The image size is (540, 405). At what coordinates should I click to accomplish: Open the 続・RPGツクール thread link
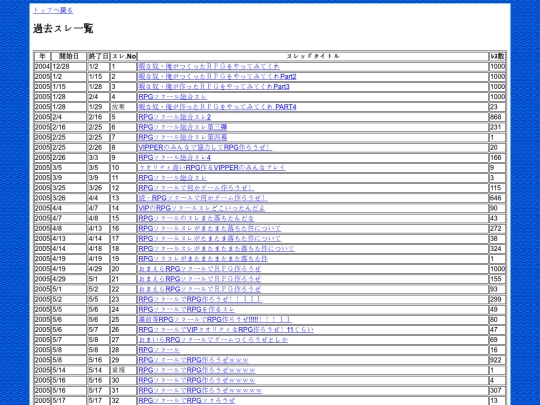[x=202, y=198]
